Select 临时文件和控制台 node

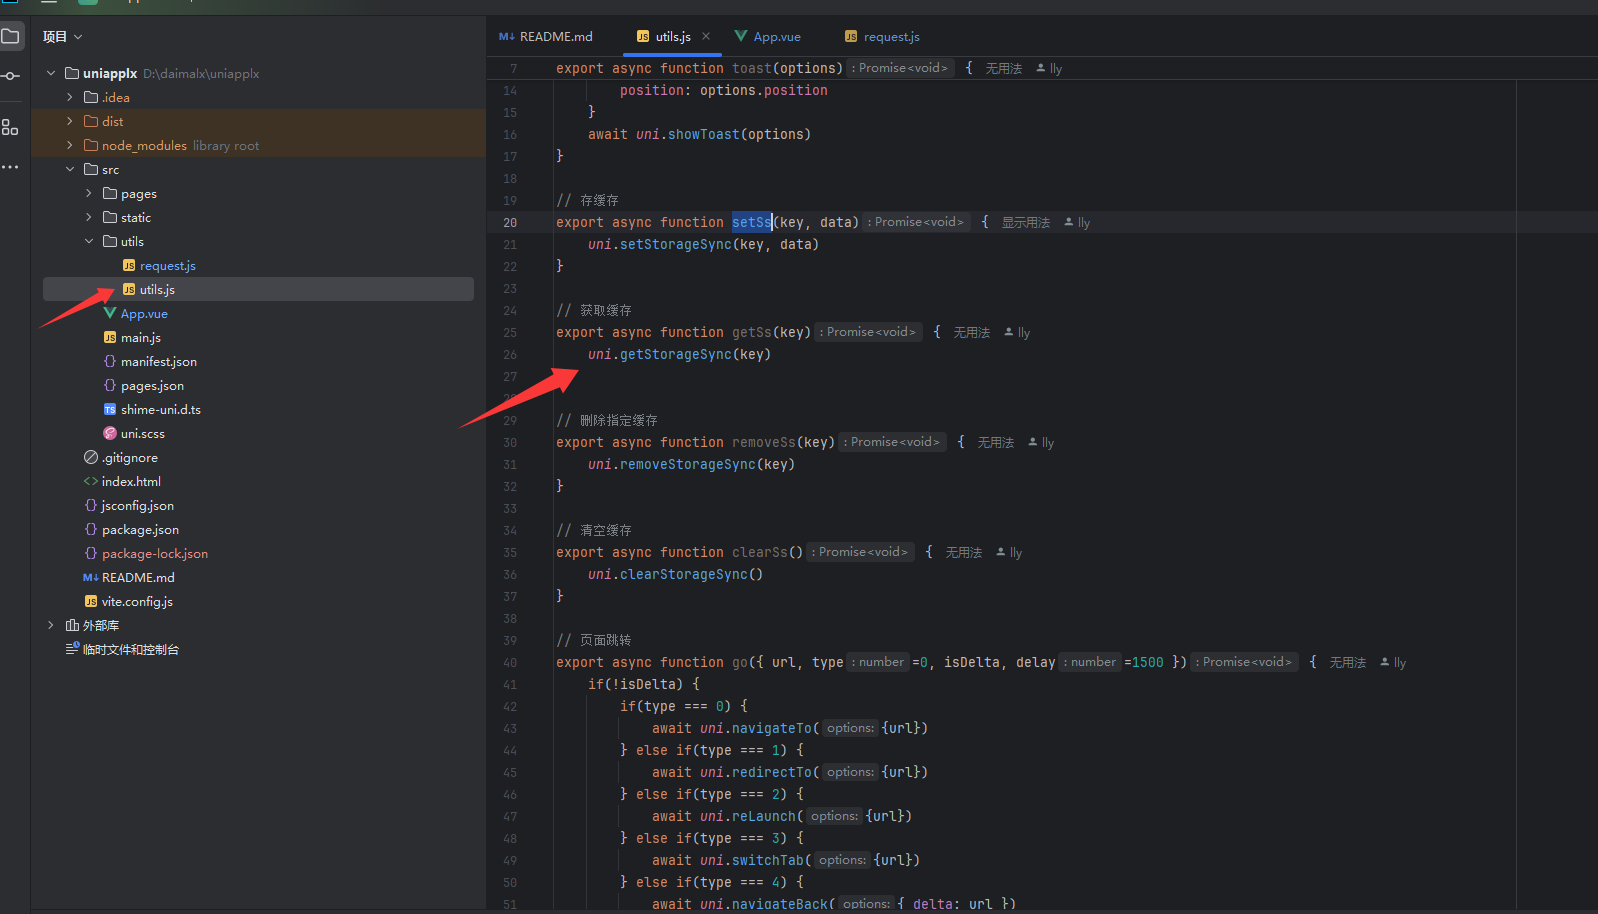point(130,649)
